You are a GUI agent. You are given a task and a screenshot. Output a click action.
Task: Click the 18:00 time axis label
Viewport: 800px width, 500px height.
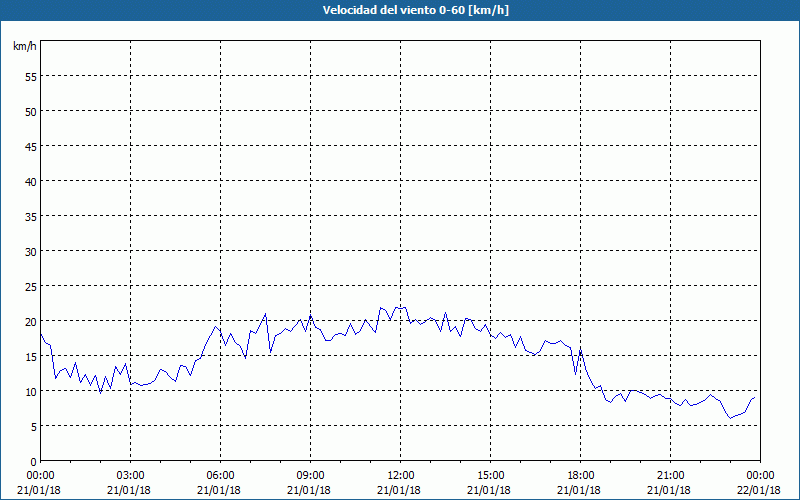click(581, 476)
